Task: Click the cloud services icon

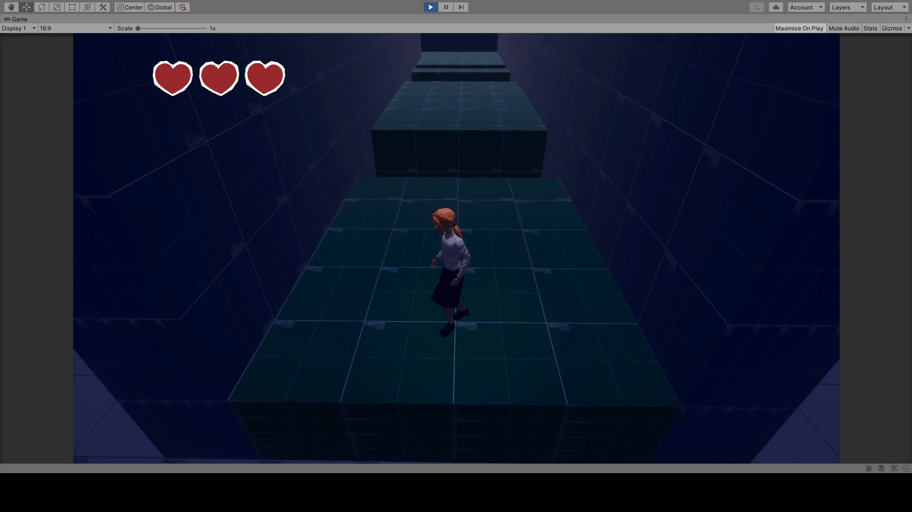Action: [x=776, y=7]
